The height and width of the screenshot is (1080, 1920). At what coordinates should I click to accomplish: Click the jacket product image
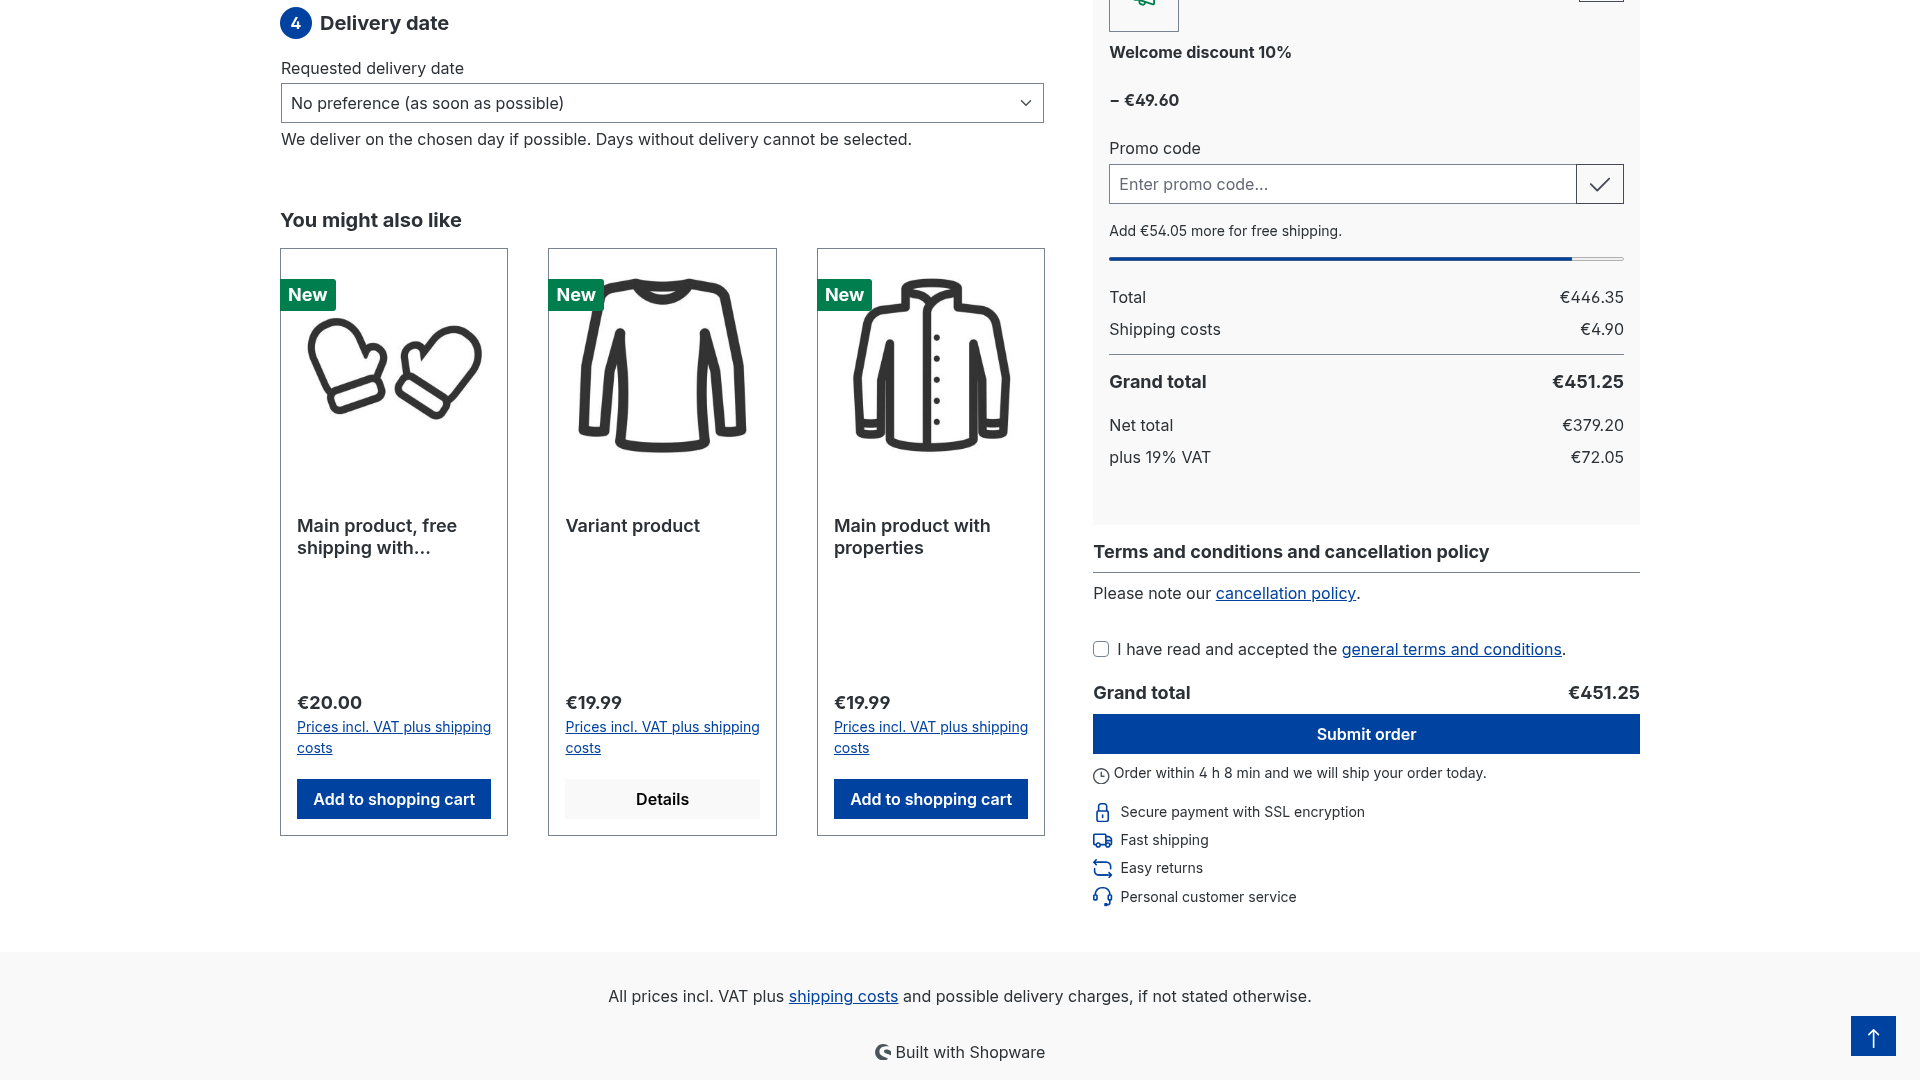[x=931, y=365]
